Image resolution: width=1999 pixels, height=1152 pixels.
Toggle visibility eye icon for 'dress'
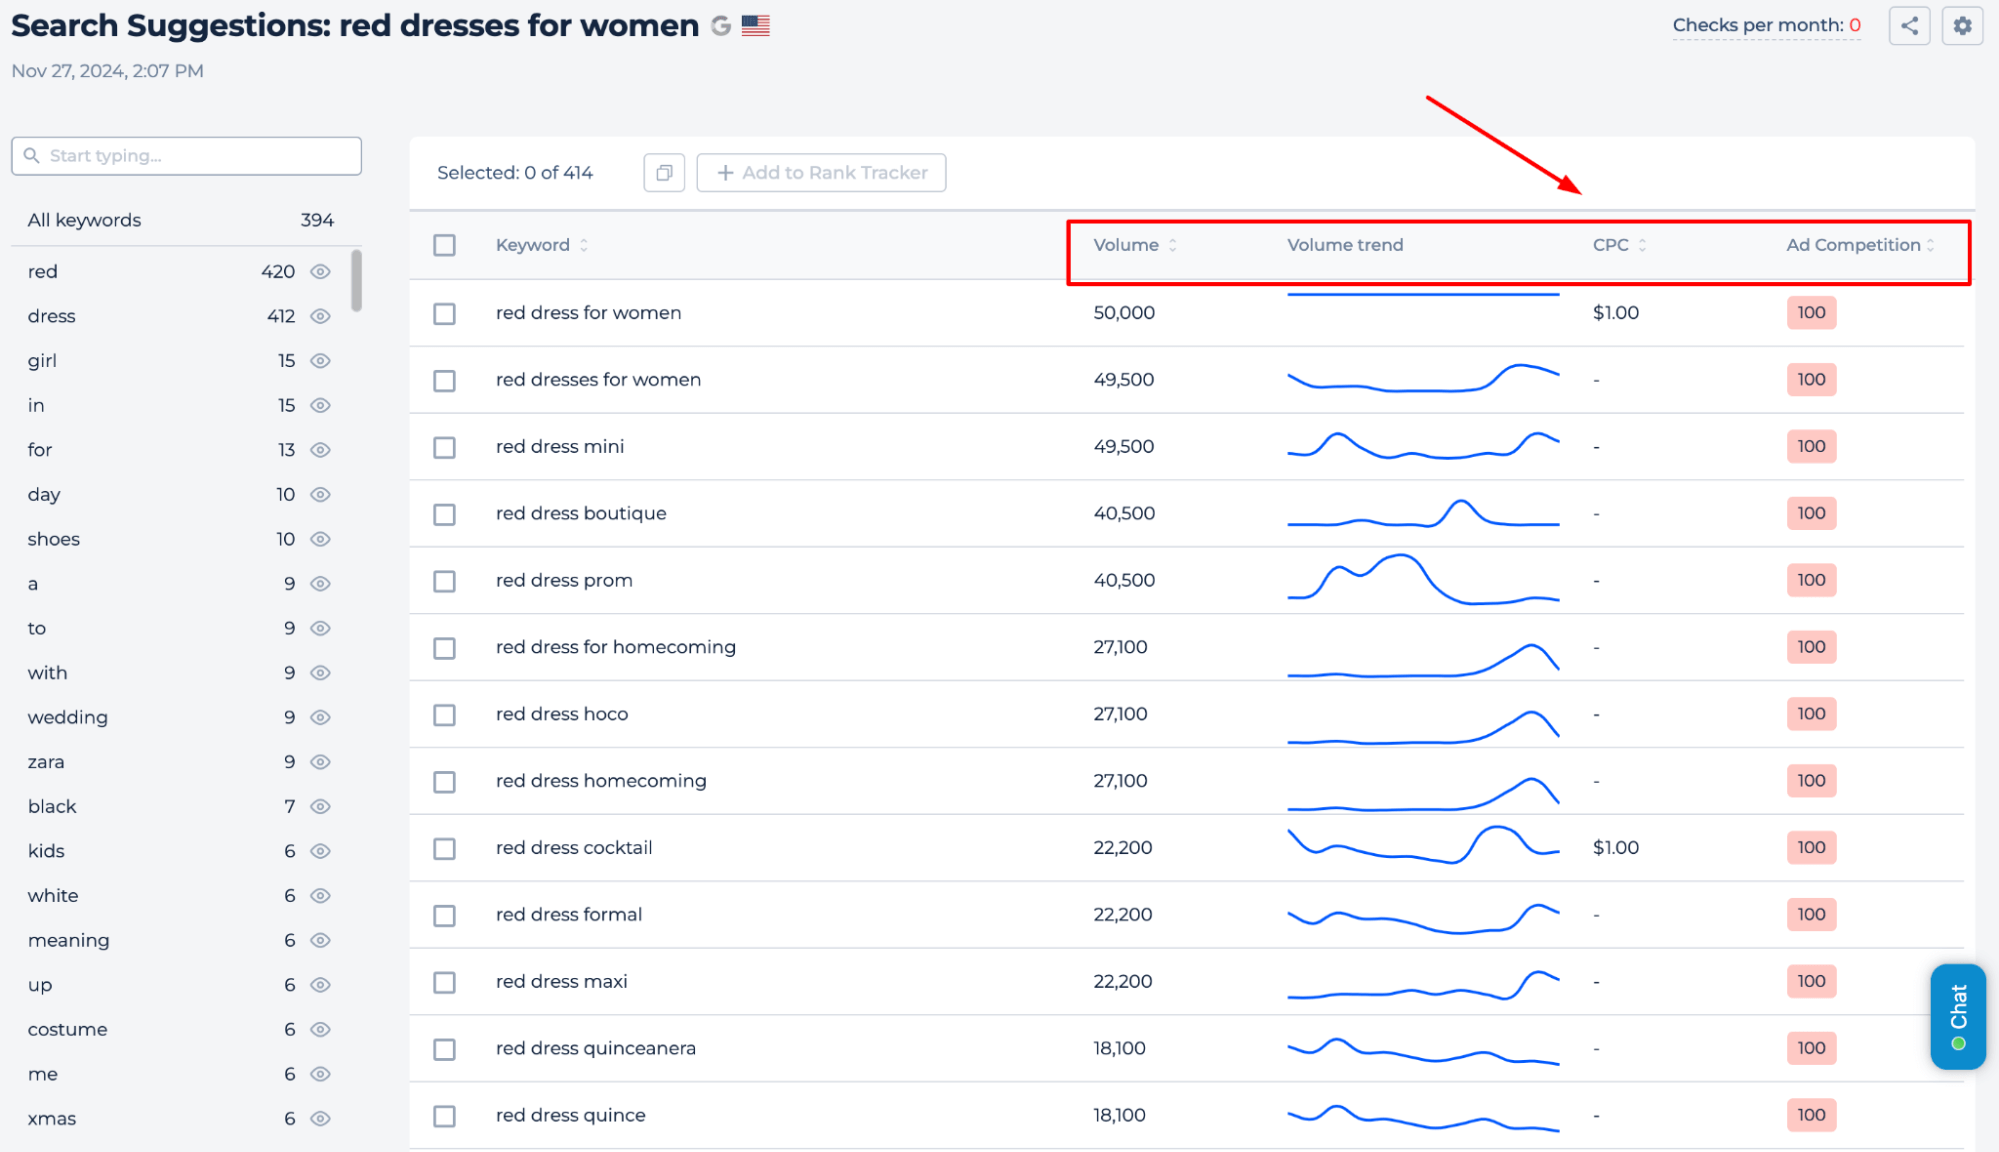click(x=320, y=316)
